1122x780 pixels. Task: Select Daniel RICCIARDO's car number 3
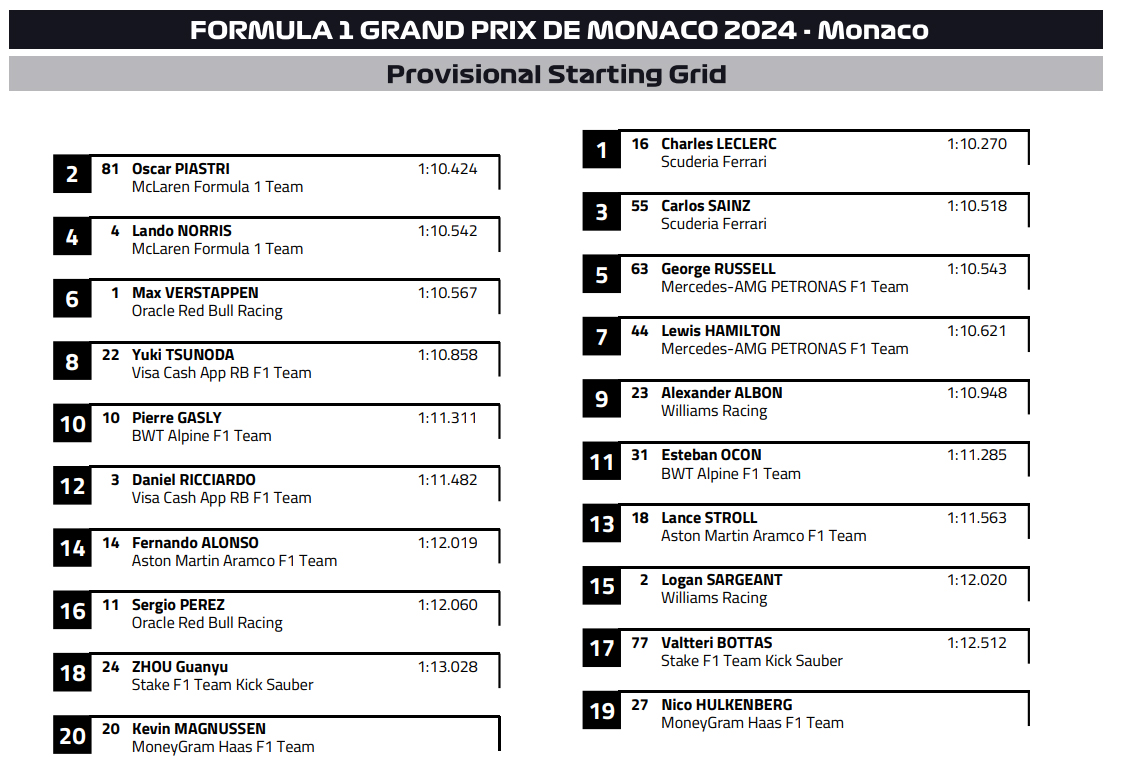pos(114,479)
